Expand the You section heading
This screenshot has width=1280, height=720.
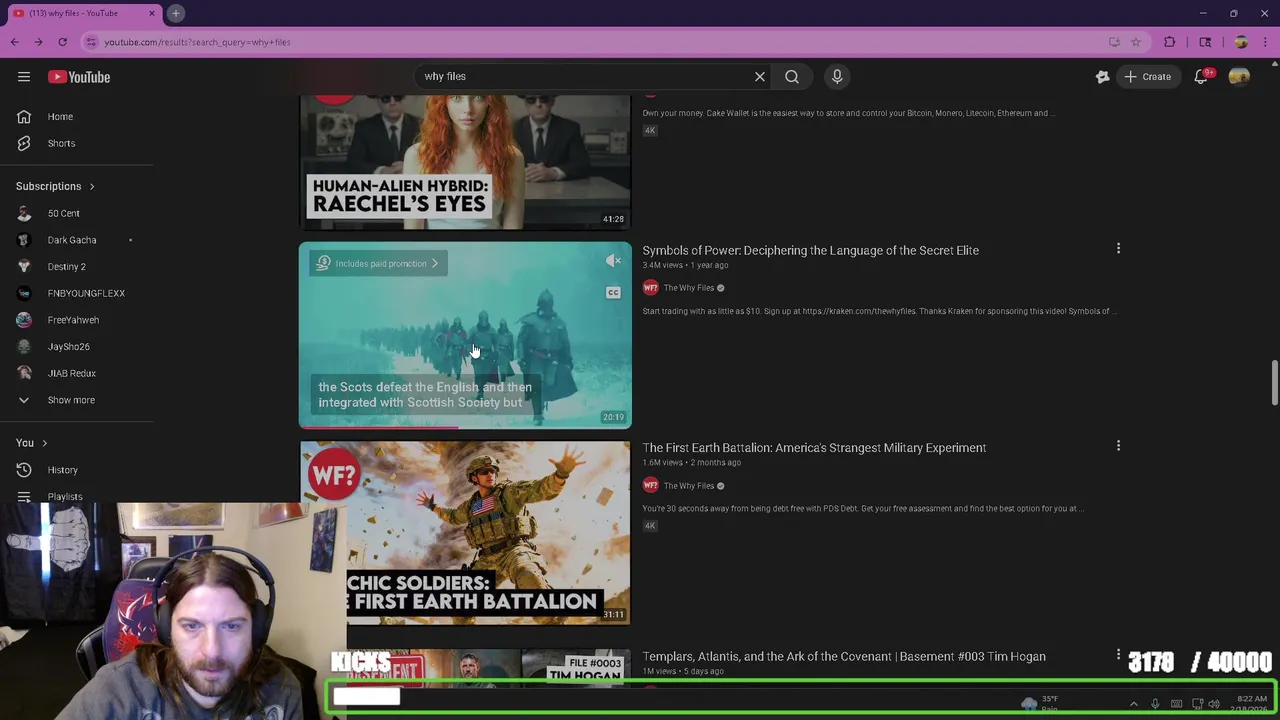[31, 443]
